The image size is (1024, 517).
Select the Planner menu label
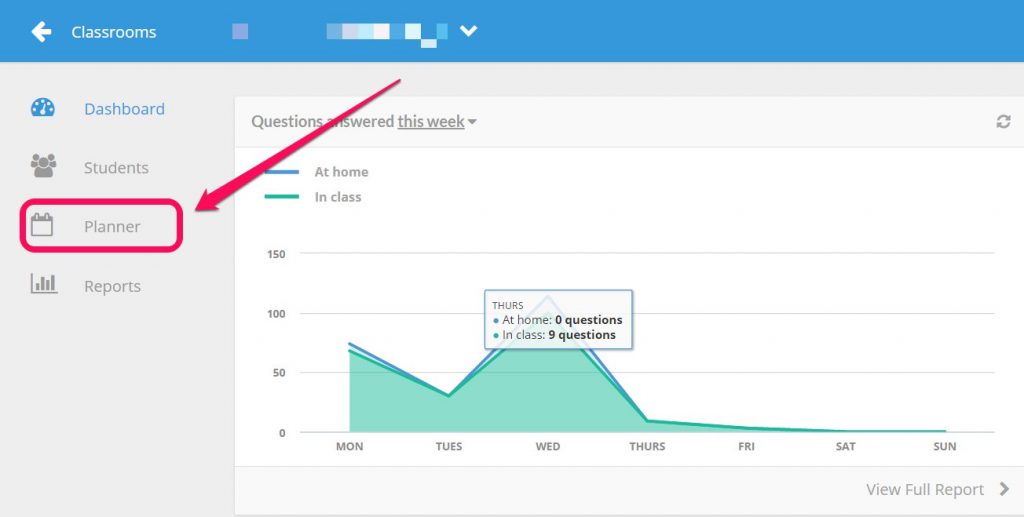(x=112, y=227)
